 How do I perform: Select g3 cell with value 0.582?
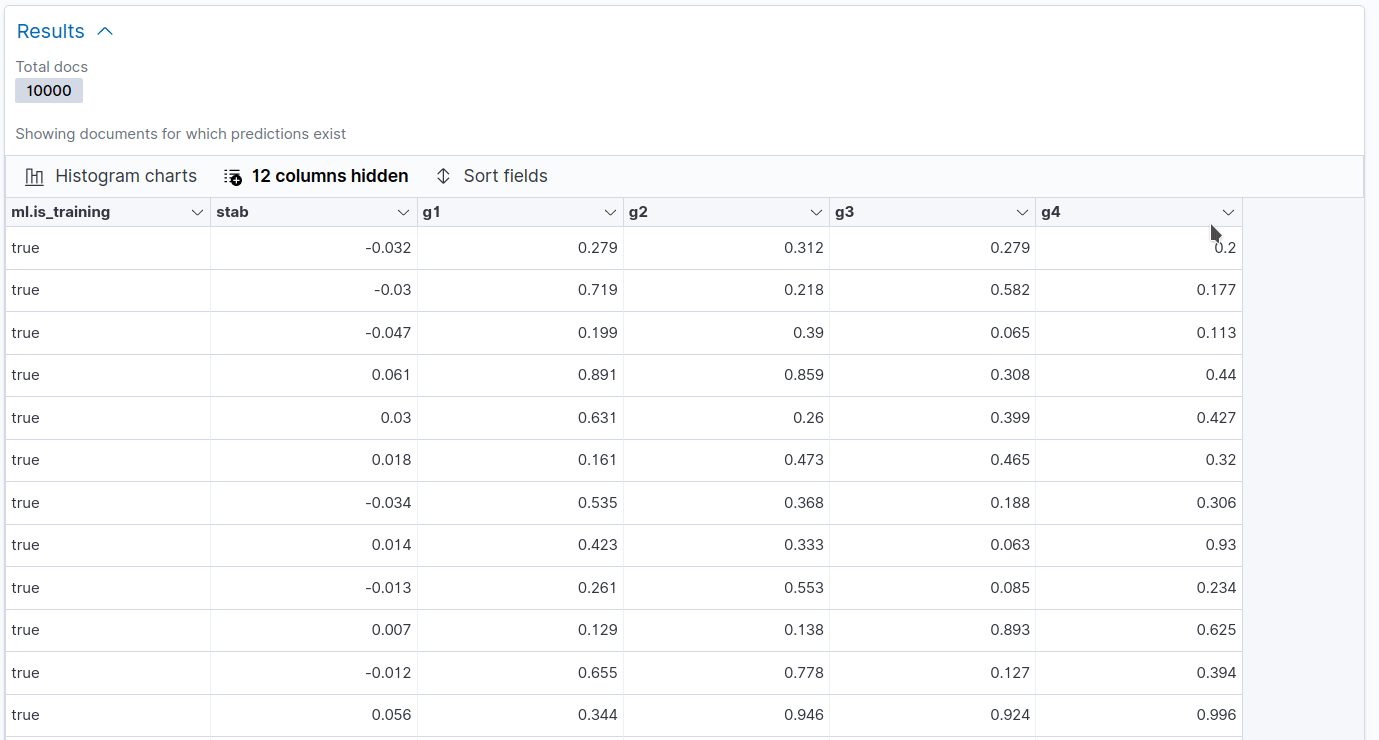932,290
